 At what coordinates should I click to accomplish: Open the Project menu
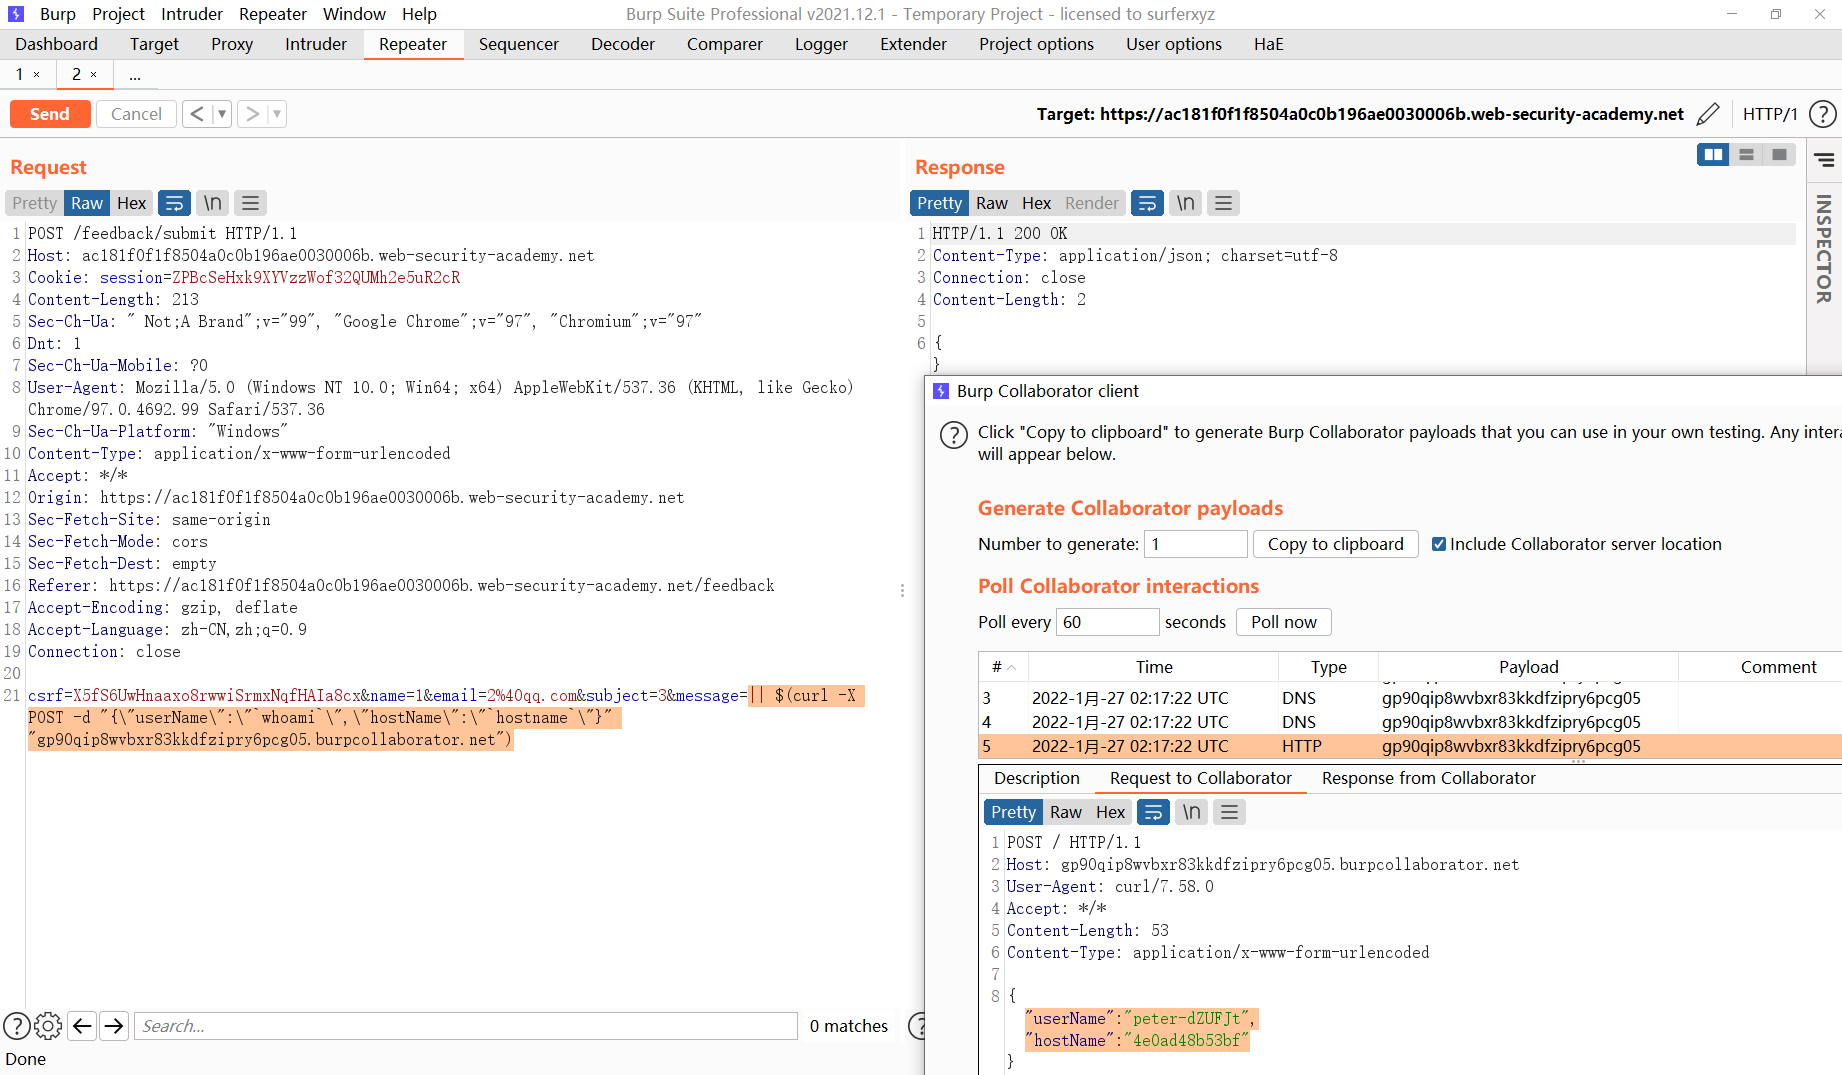tap(118, 14)
